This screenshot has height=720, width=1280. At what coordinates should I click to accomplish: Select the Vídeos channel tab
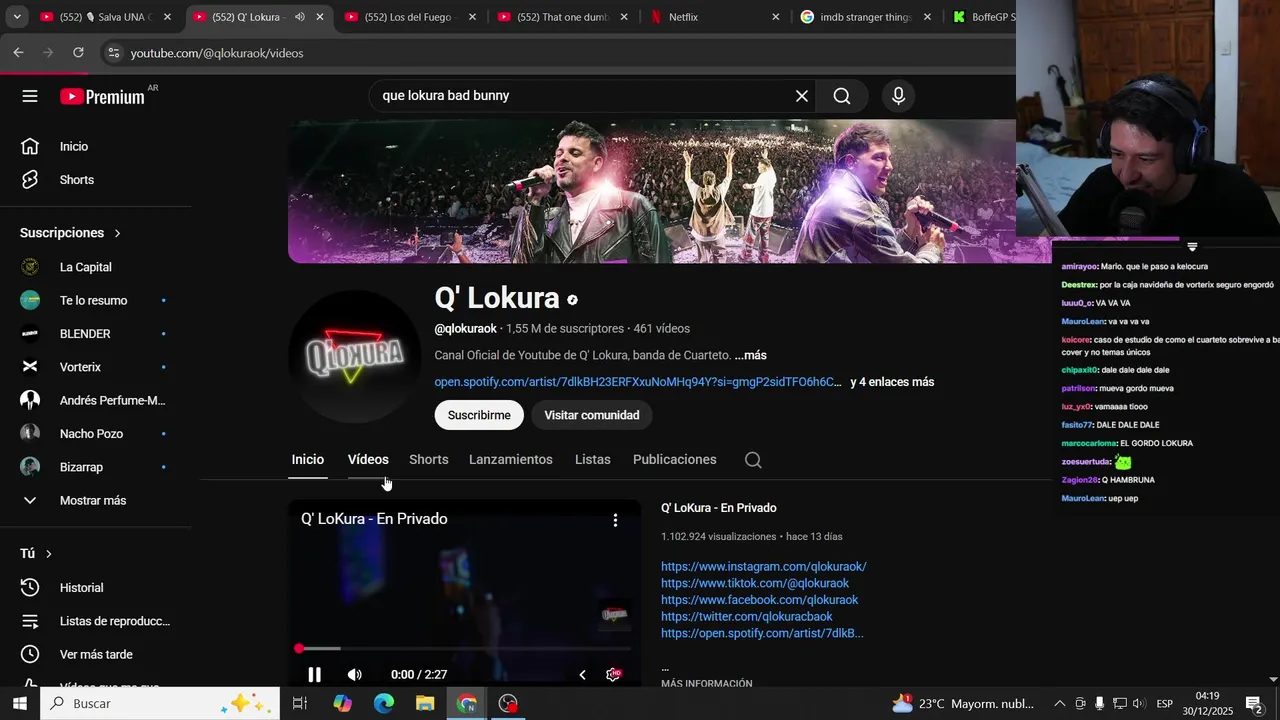(368, 460)
